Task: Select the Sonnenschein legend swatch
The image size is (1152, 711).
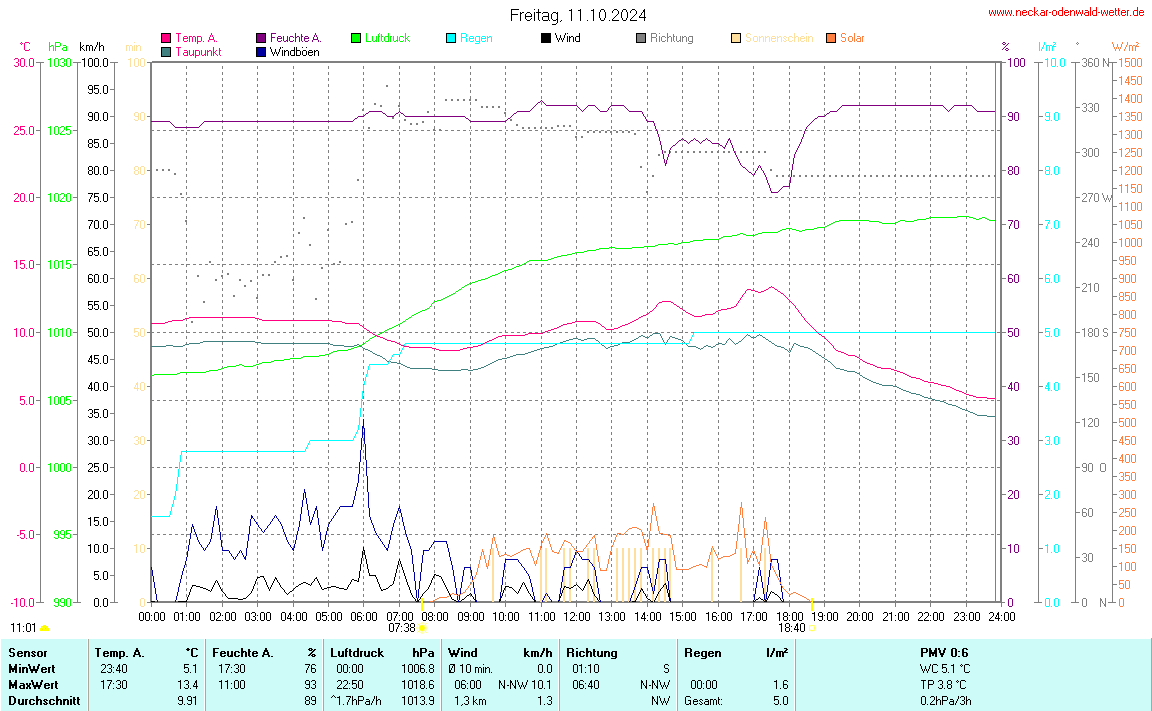Action: (735, 38)
